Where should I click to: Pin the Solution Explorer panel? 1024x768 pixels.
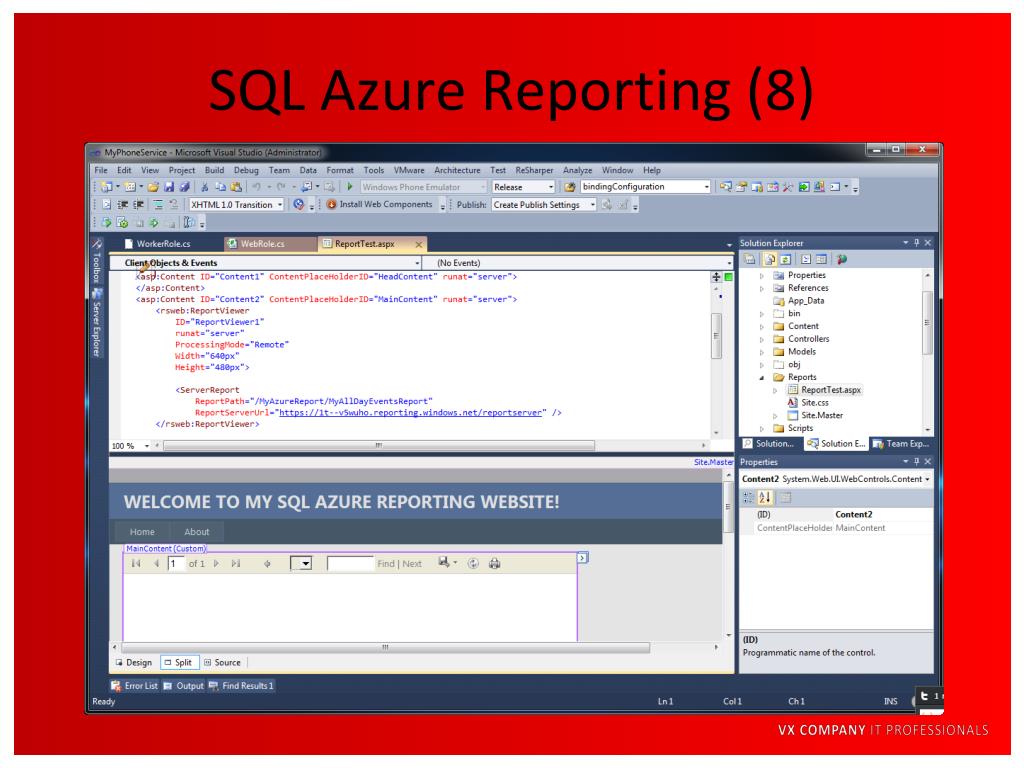[916, 243]
